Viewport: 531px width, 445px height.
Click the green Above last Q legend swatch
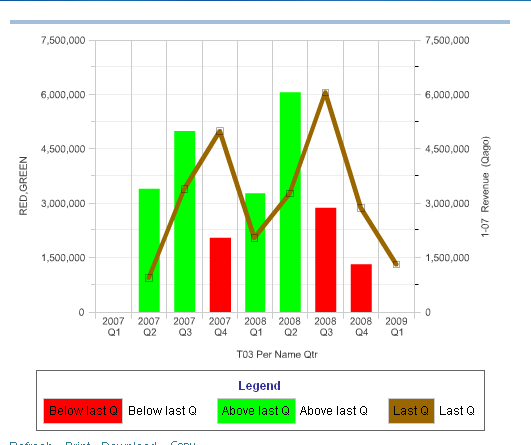(x=256, y=411)
